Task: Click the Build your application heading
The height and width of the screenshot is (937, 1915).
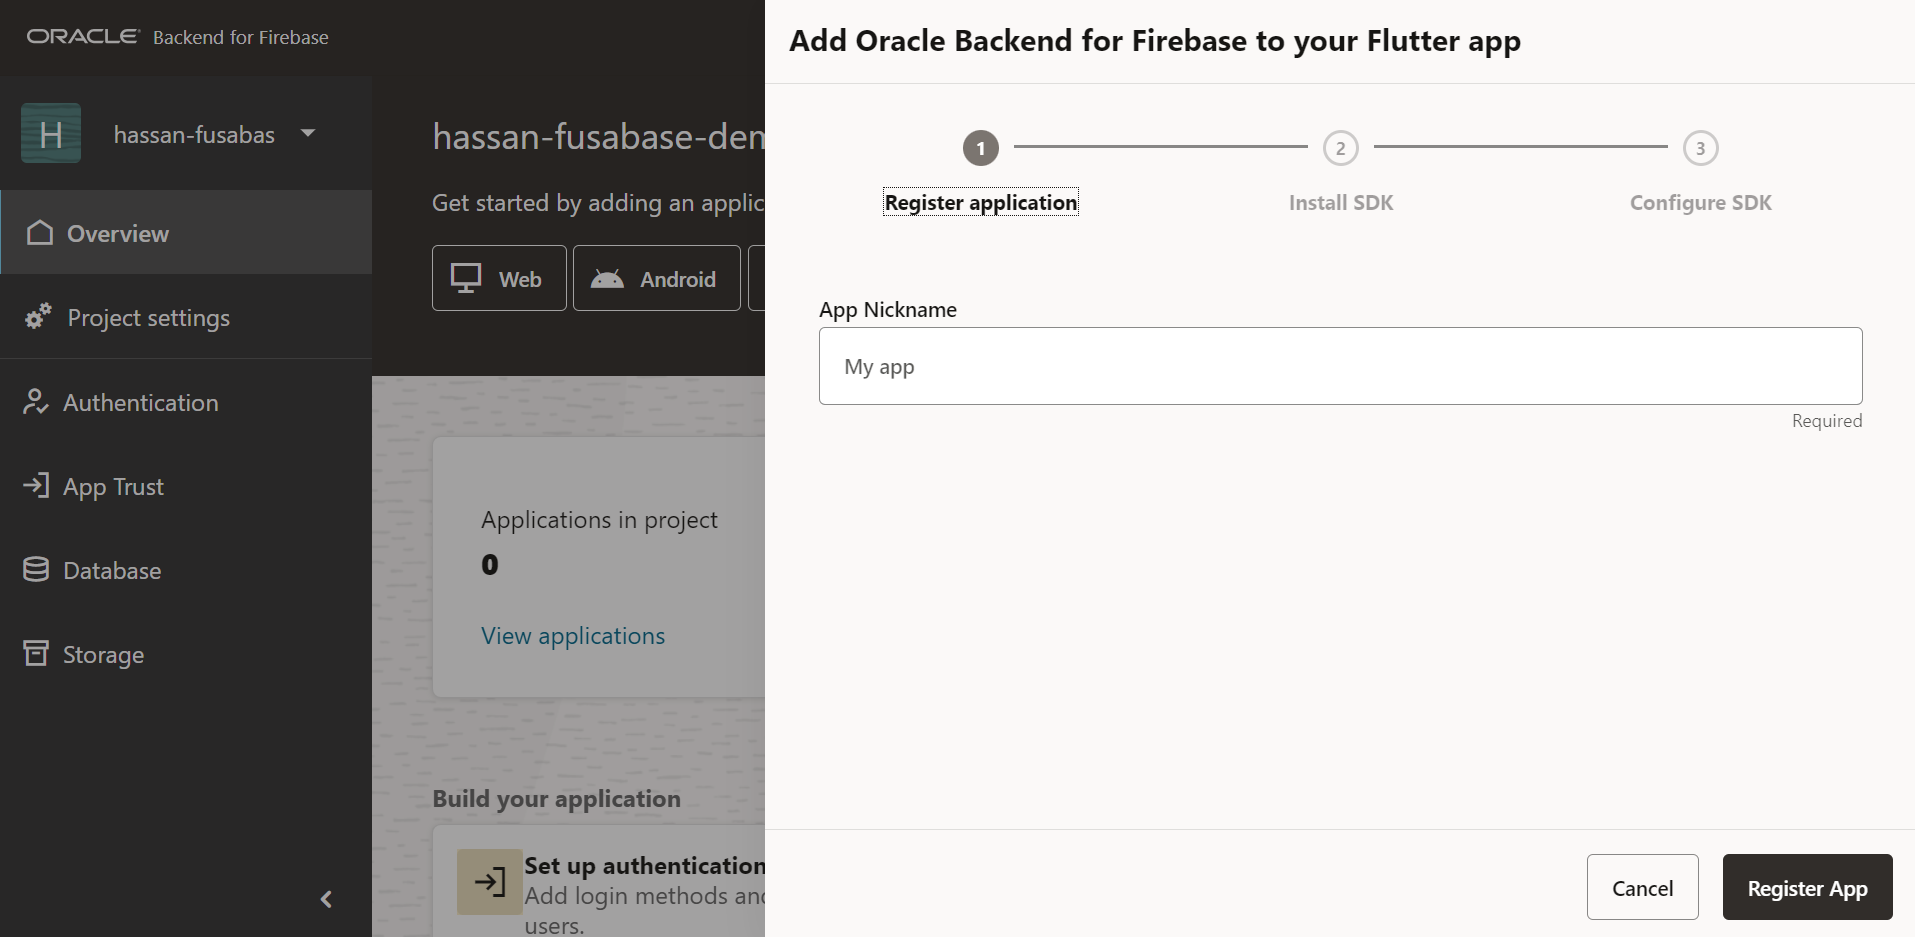Action: tap(557, 799)
